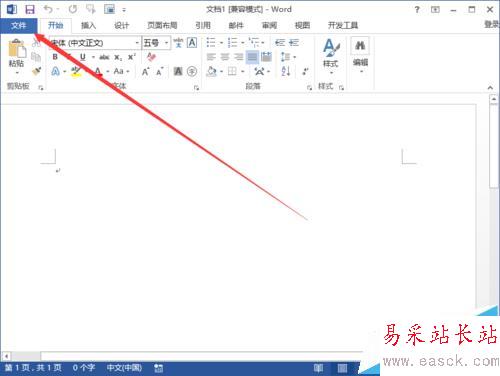Open the 邮件 ribbon tab
500x376 pixels.
[236, 26]
